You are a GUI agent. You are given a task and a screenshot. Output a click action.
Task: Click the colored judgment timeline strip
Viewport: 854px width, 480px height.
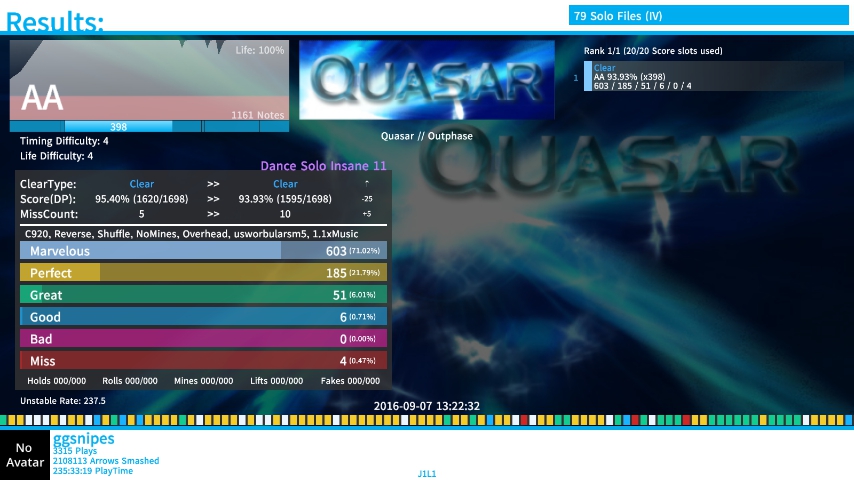click(426, 420)
